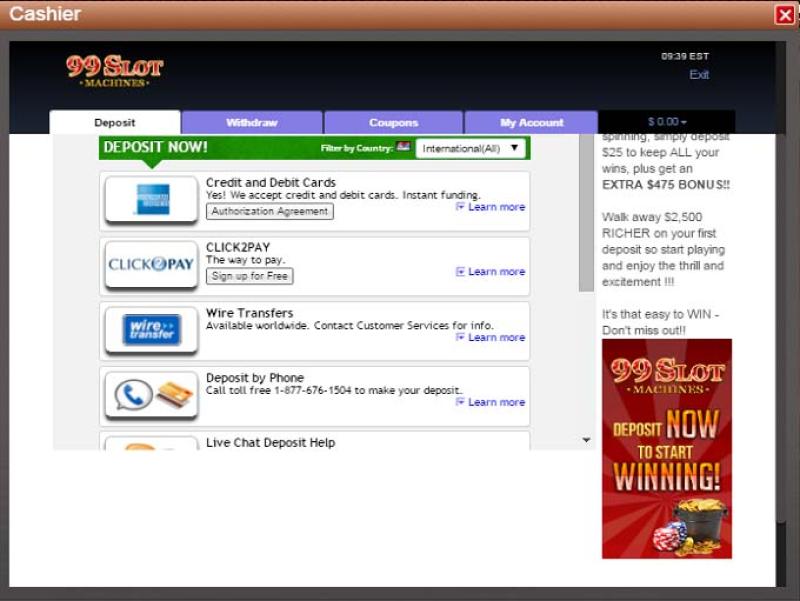This screenshot has height=601, width=800.
Task: Click the Wire Transfer logo icon
Action: (151, 329)
